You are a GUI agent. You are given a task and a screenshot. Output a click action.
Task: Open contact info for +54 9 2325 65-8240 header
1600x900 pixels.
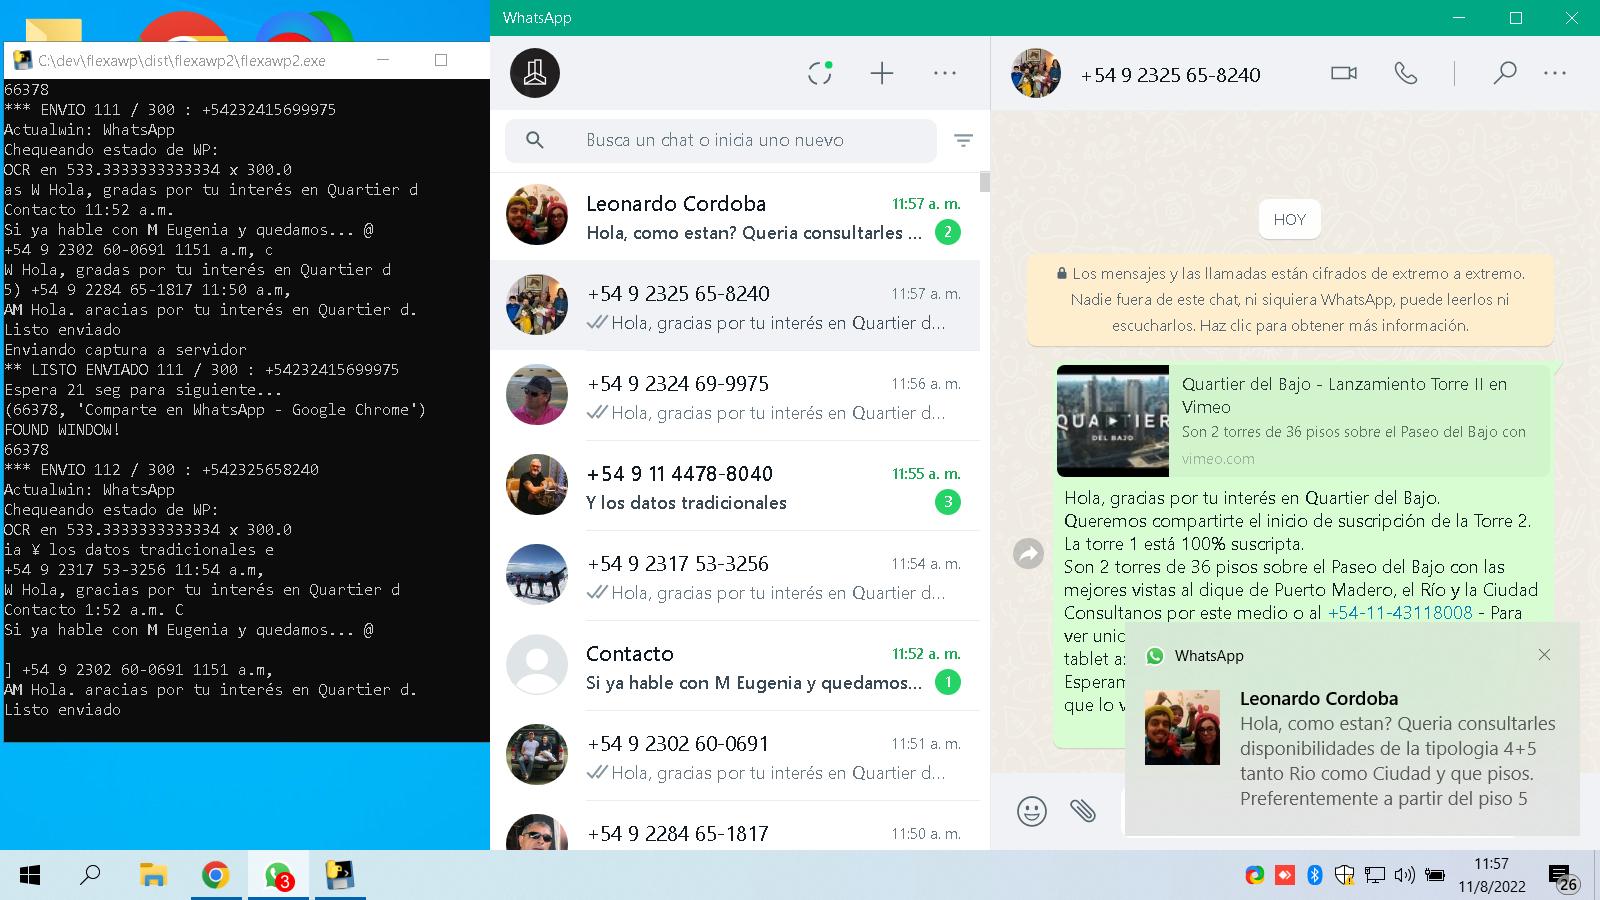(1170, 75)
